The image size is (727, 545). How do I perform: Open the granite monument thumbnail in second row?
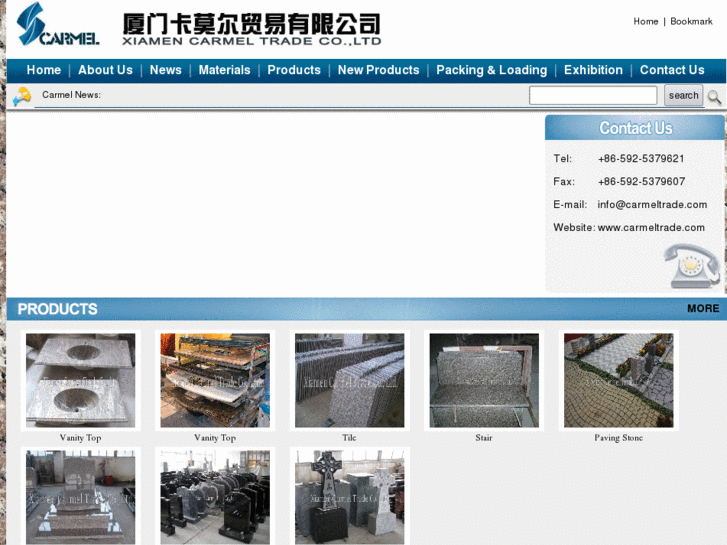click(x=81, y=496)
